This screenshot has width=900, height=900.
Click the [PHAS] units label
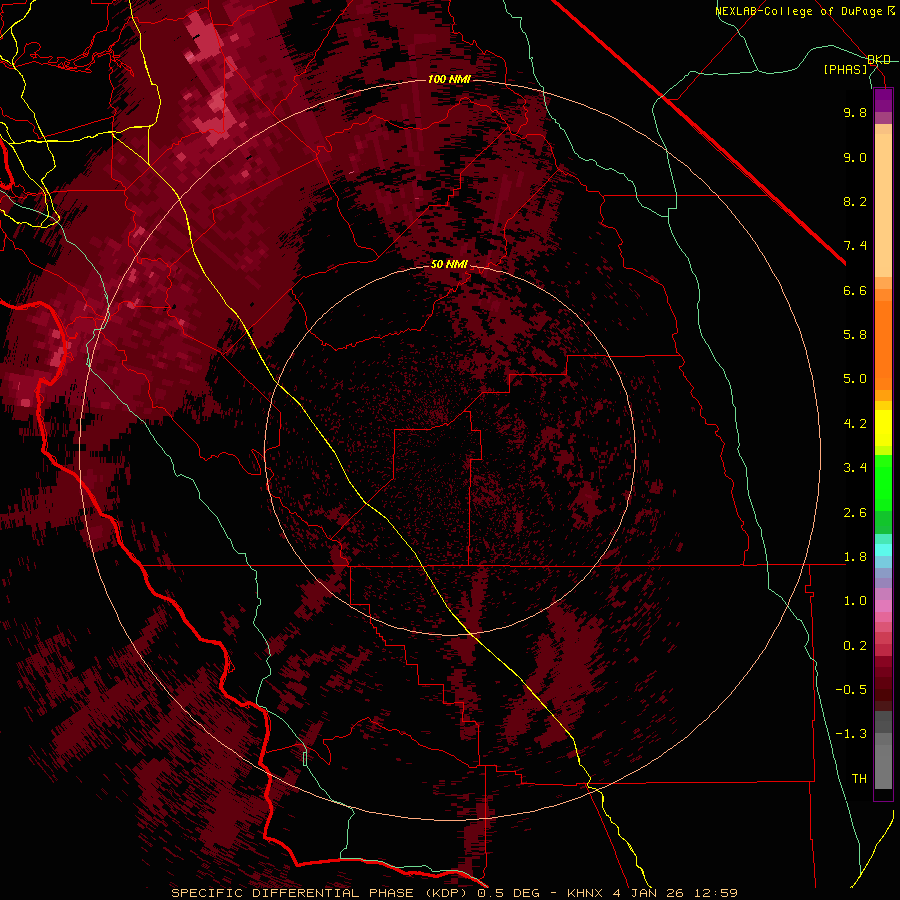(x=845, y=69)
